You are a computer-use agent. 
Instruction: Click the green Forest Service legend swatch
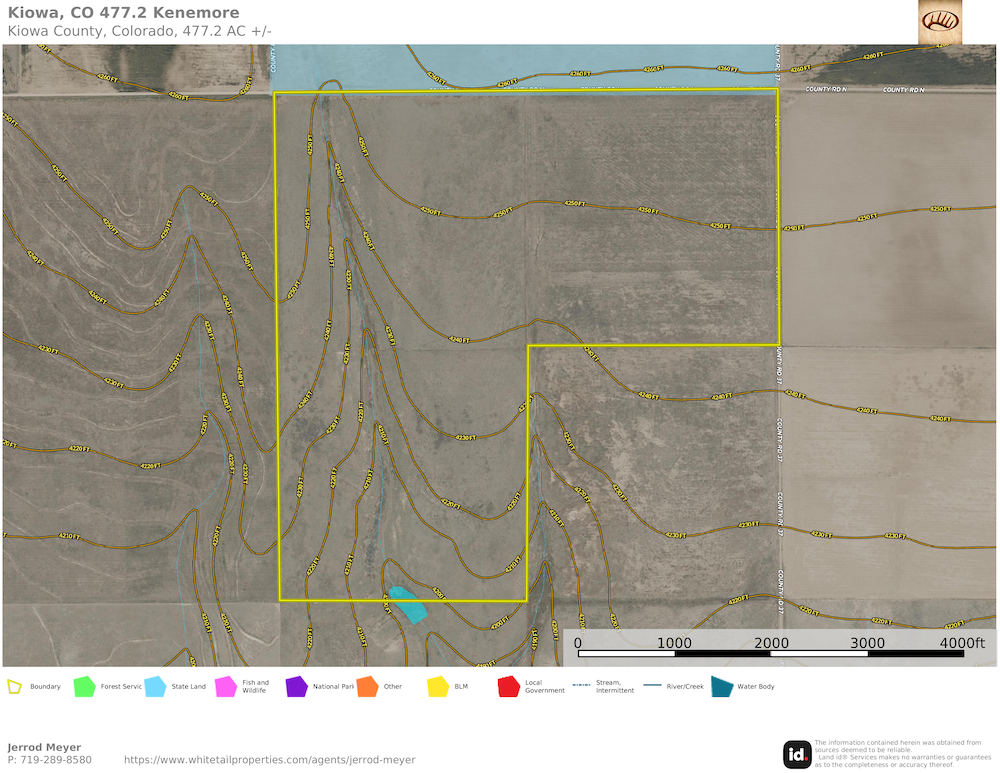tap(84, 687)
